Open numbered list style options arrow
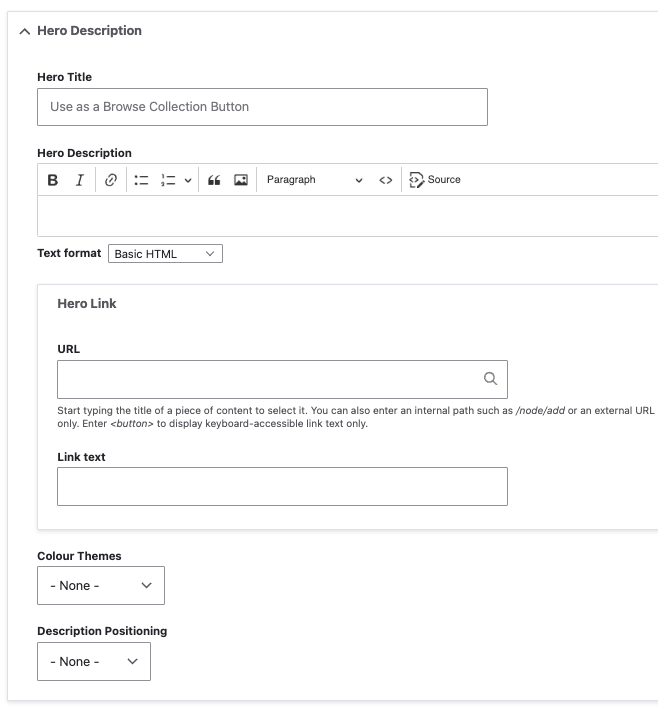658x709 pixels. click(188, 180)
